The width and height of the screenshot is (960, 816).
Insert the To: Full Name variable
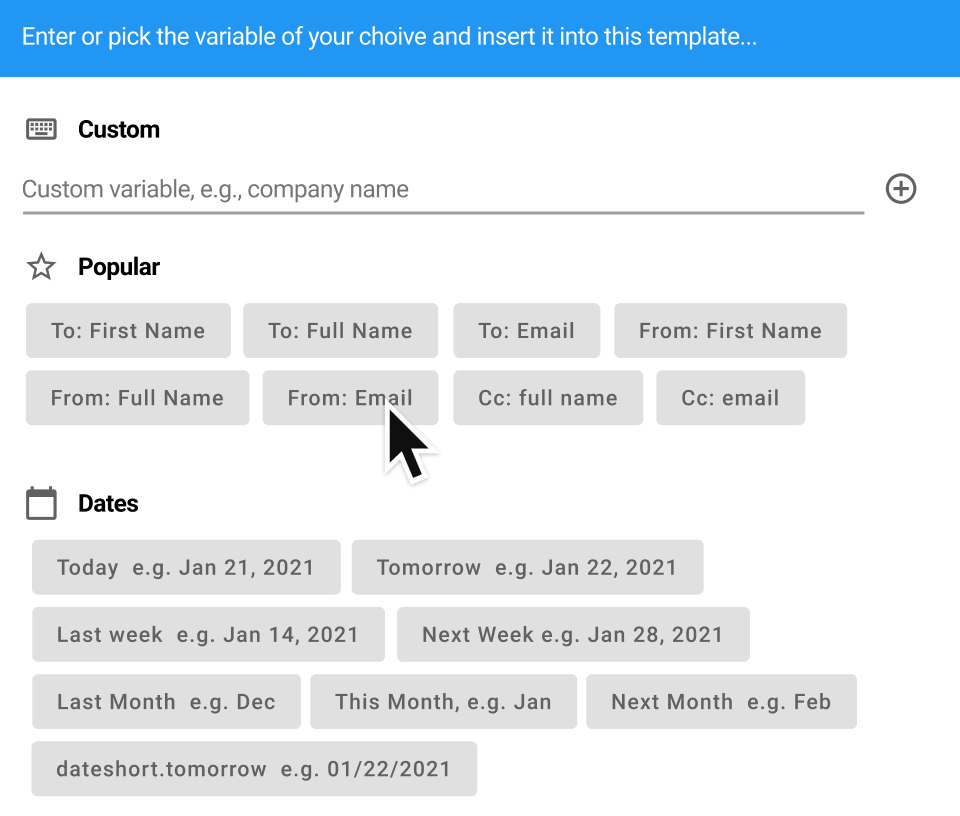pyautogui.click(x=340, y=330)
